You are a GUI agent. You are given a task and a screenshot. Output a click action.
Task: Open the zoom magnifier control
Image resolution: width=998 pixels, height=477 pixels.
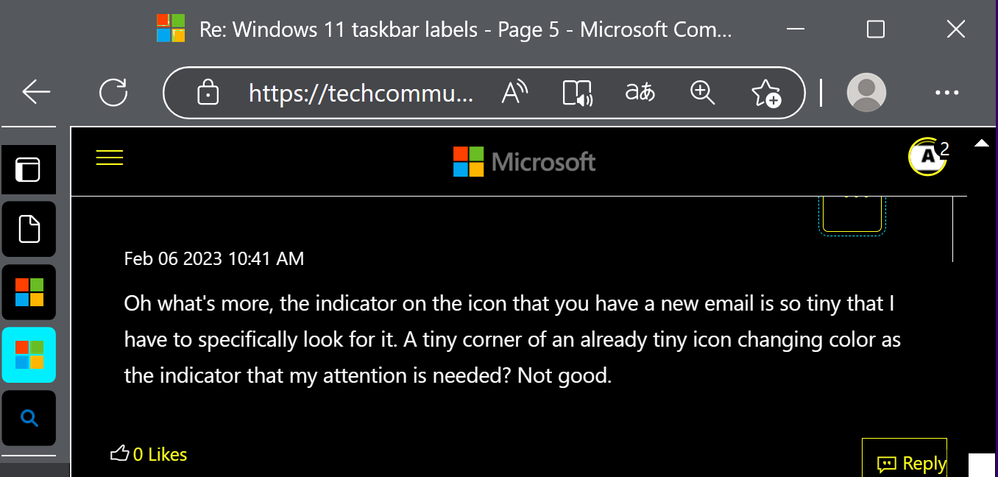click(x=703, y=93)
